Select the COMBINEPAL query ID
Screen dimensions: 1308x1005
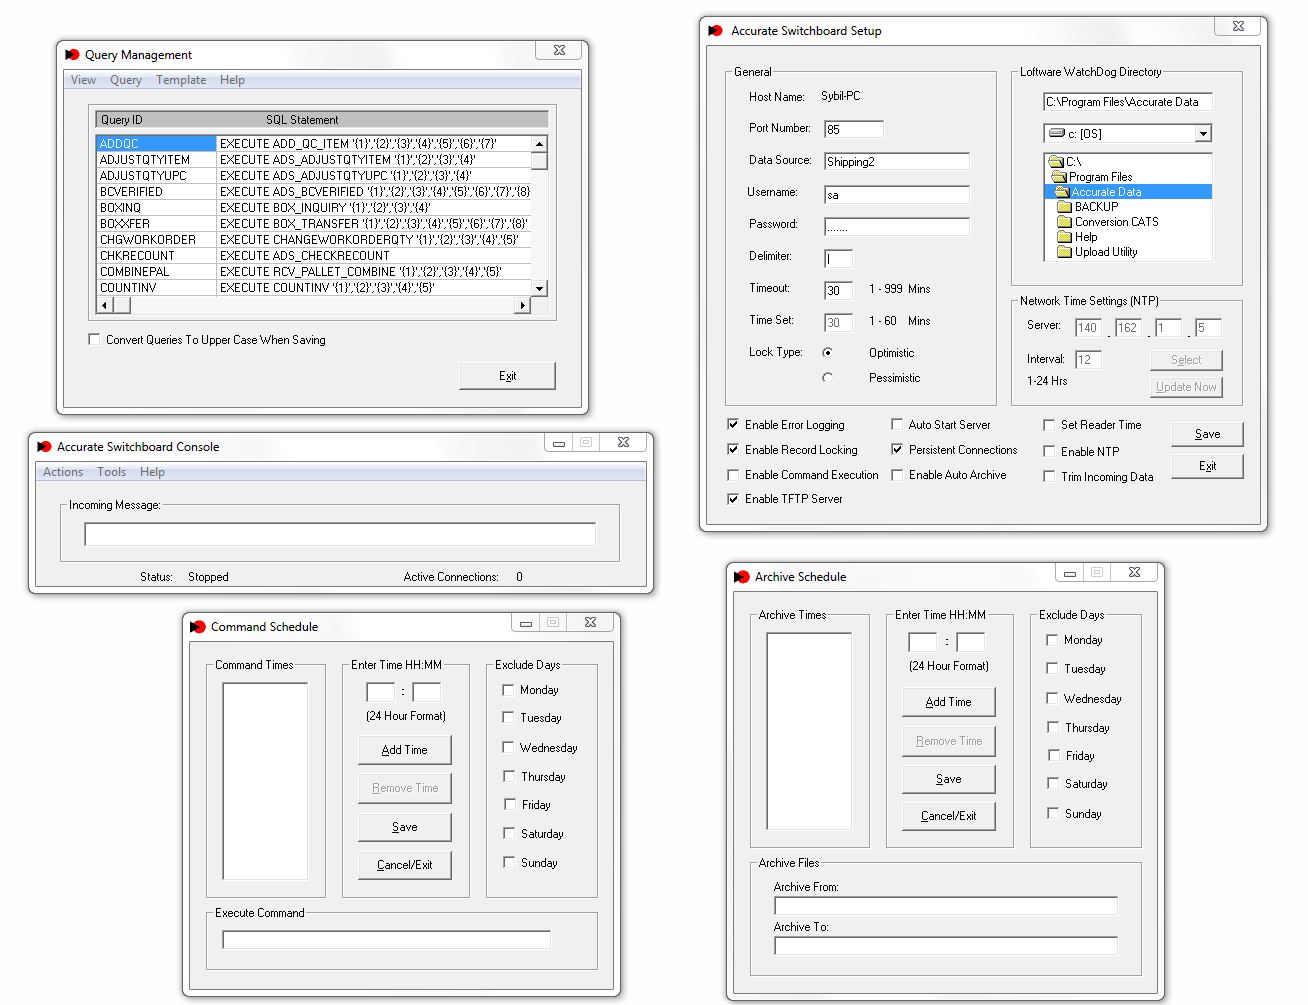pos(156,272)
